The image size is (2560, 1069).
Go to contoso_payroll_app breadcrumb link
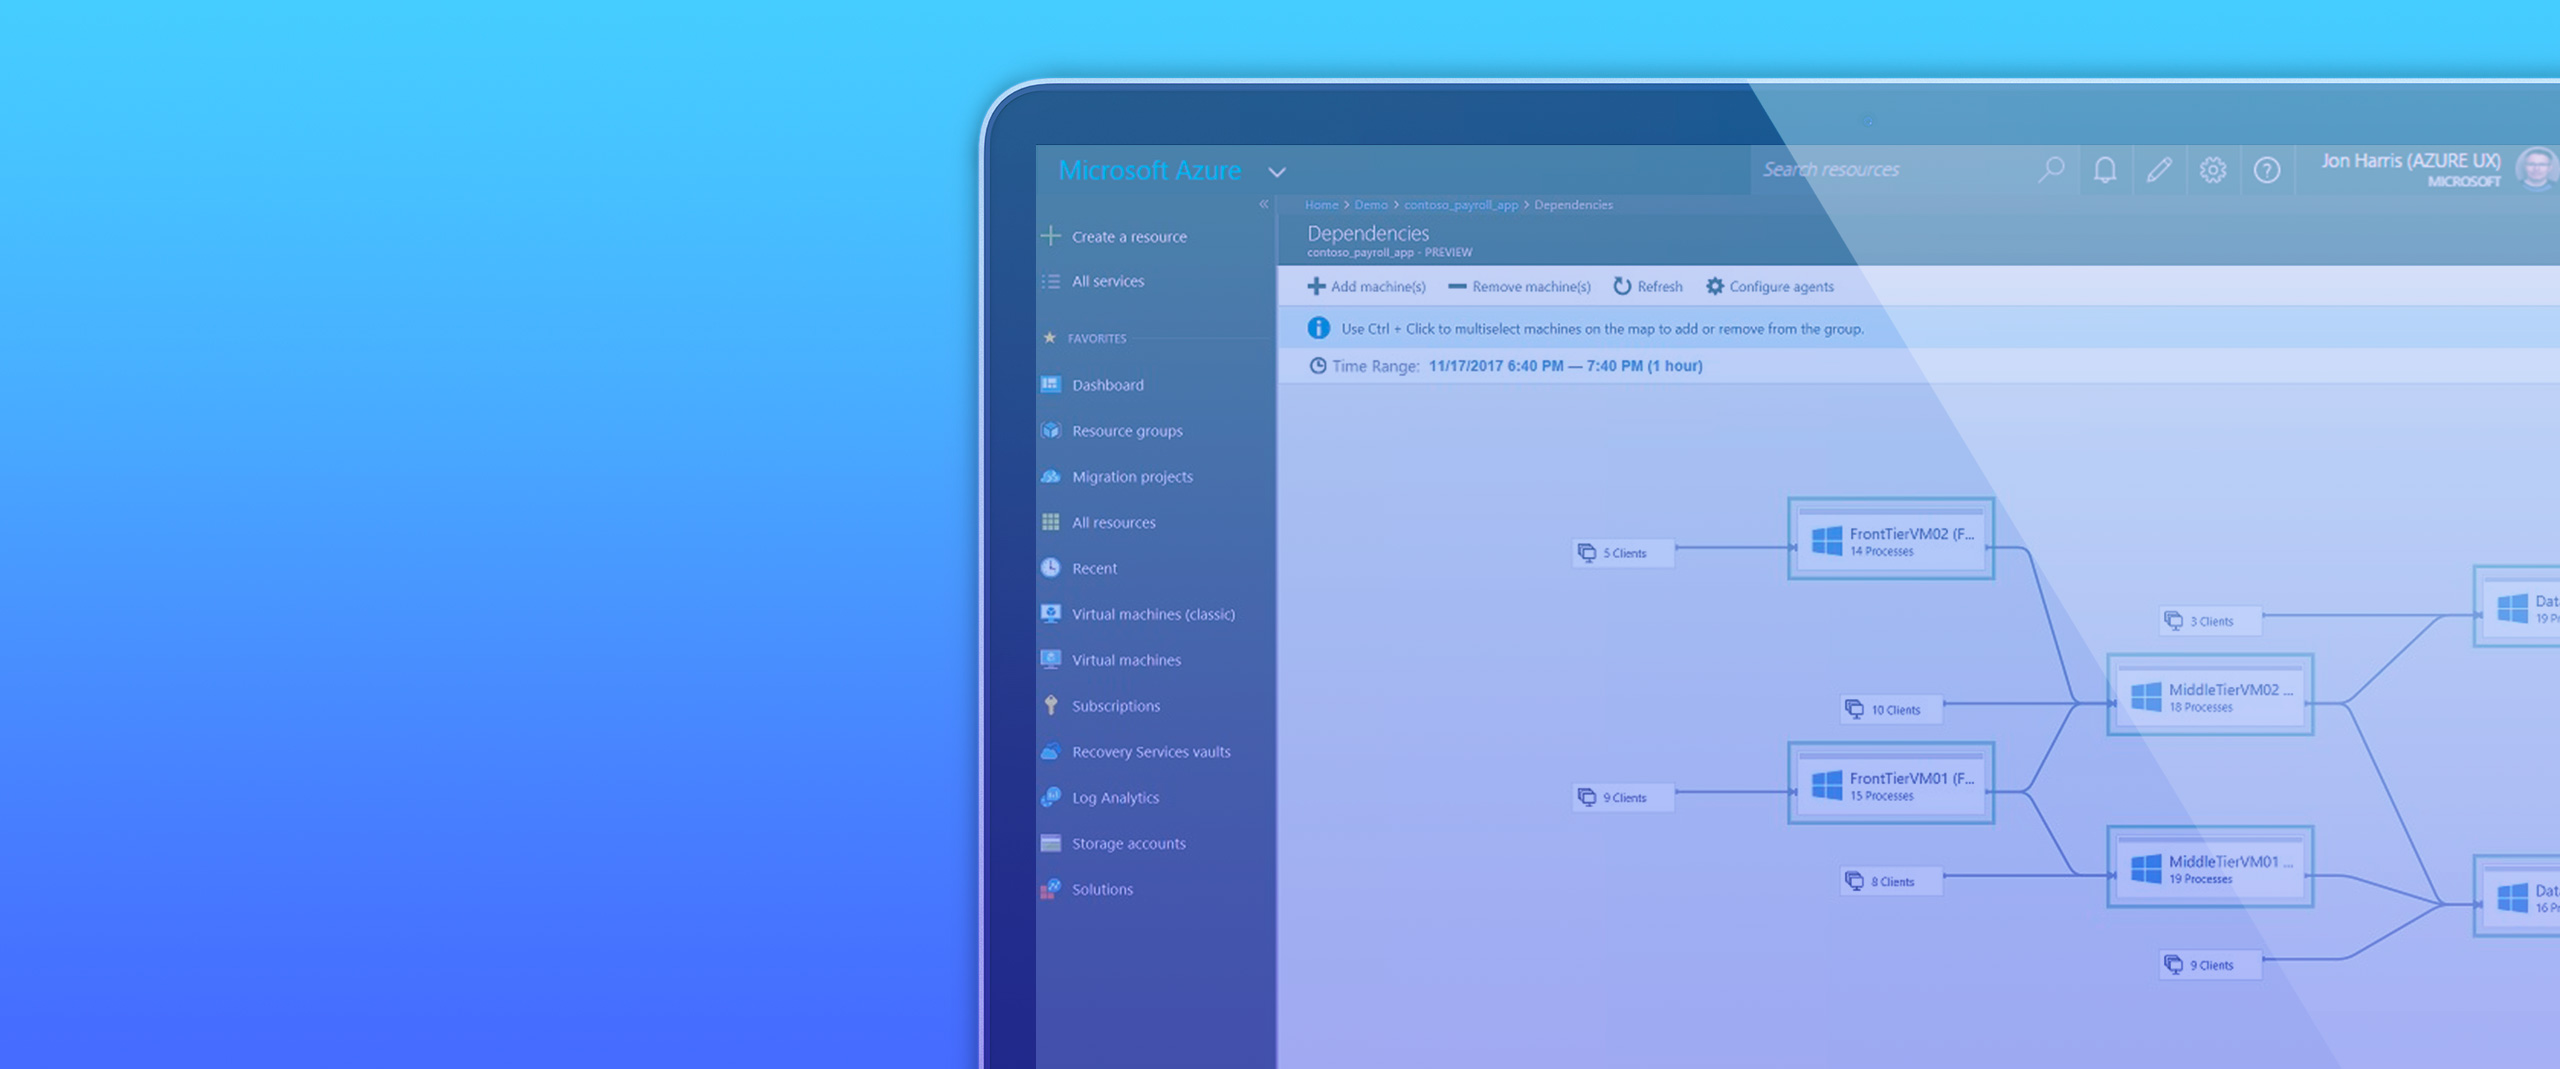click(1461, 205)
